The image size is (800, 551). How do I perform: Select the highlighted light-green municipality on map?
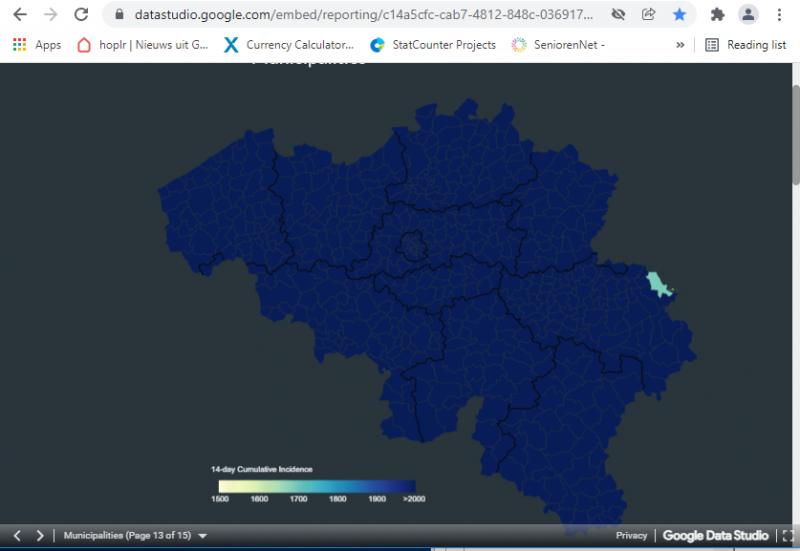pos(656,284)
